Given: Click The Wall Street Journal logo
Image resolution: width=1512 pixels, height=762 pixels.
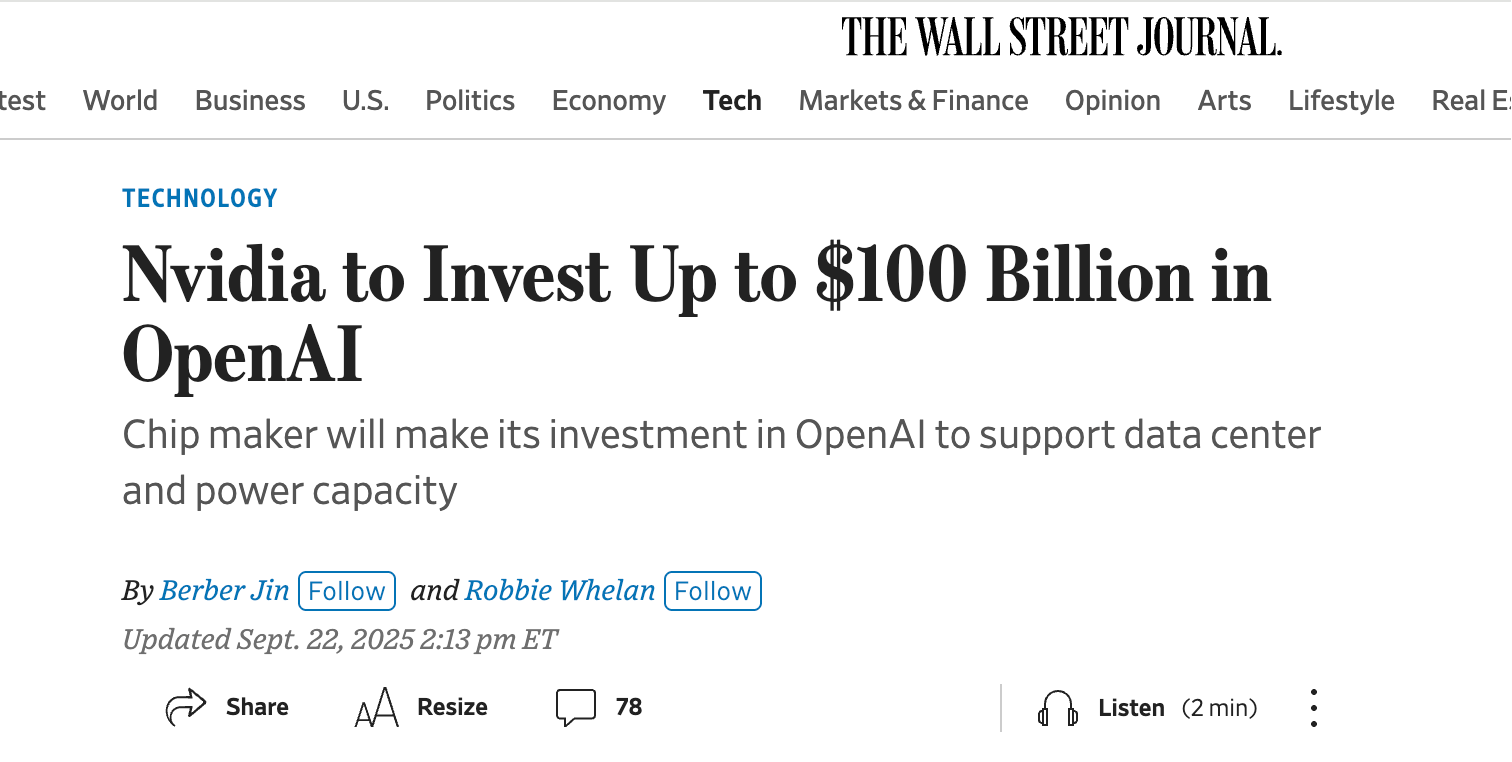Looking at the screenshot, I should click(x=1061, y=38).
